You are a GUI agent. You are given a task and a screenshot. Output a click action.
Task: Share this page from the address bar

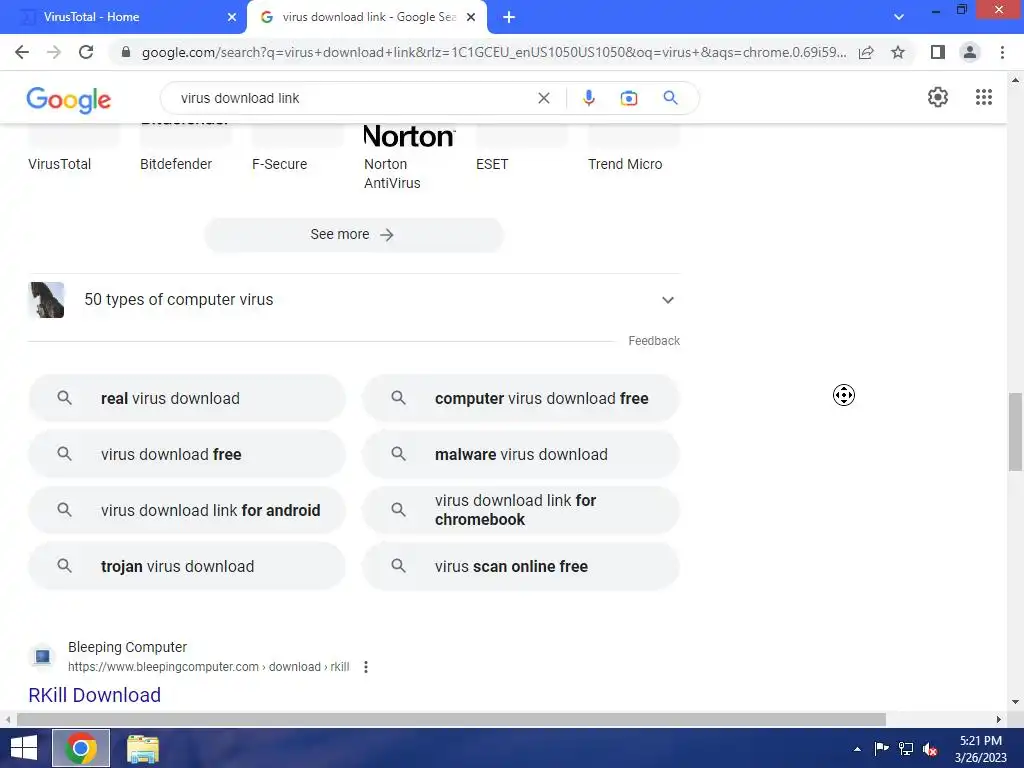[x=866, y=52]
